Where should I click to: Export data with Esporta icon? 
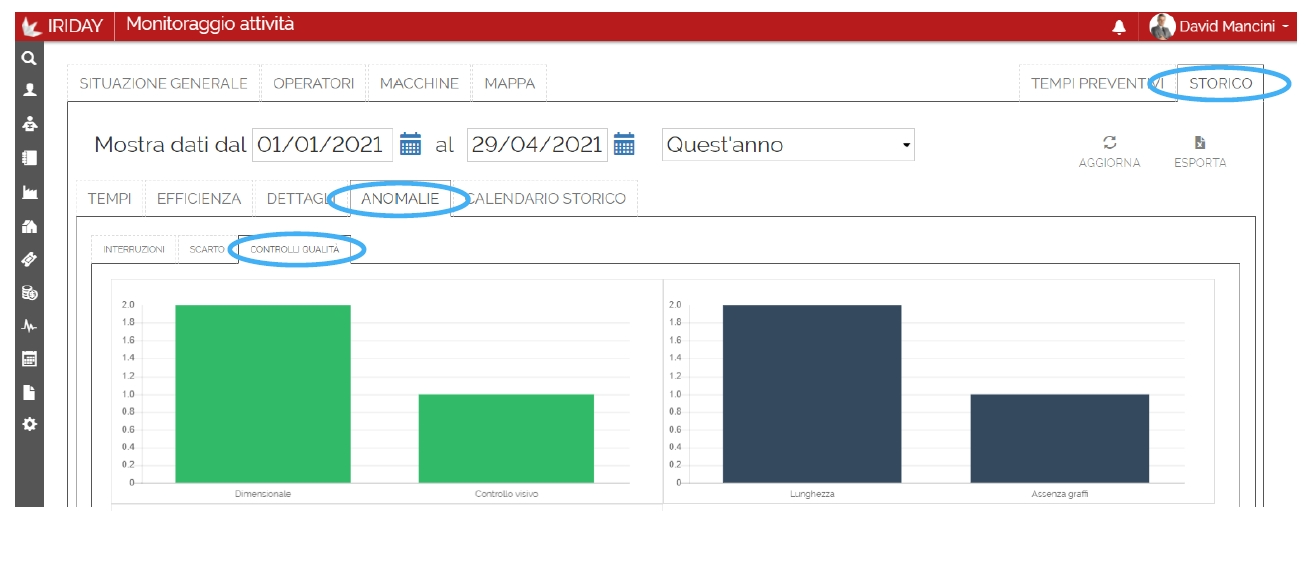point(1200,143)
